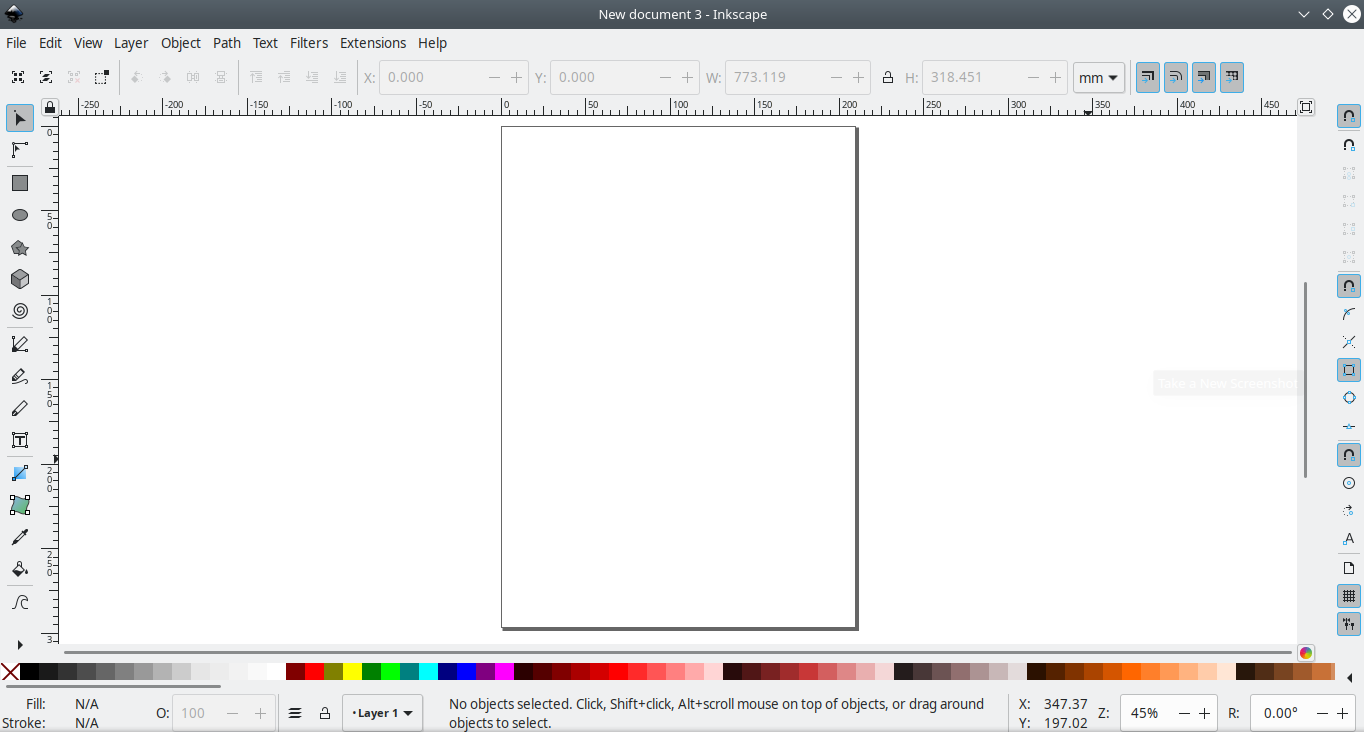The height and width of the screenshot is (732, 1364).
Task: Toggle move gradients with objects
Action: coord(1204,77)
